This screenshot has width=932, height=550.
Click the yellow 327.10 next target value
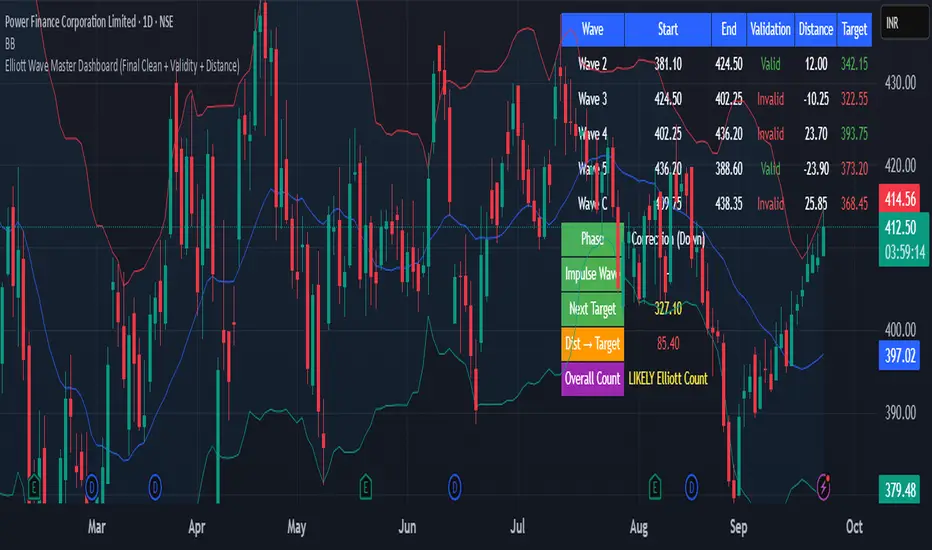click(668, 309)
